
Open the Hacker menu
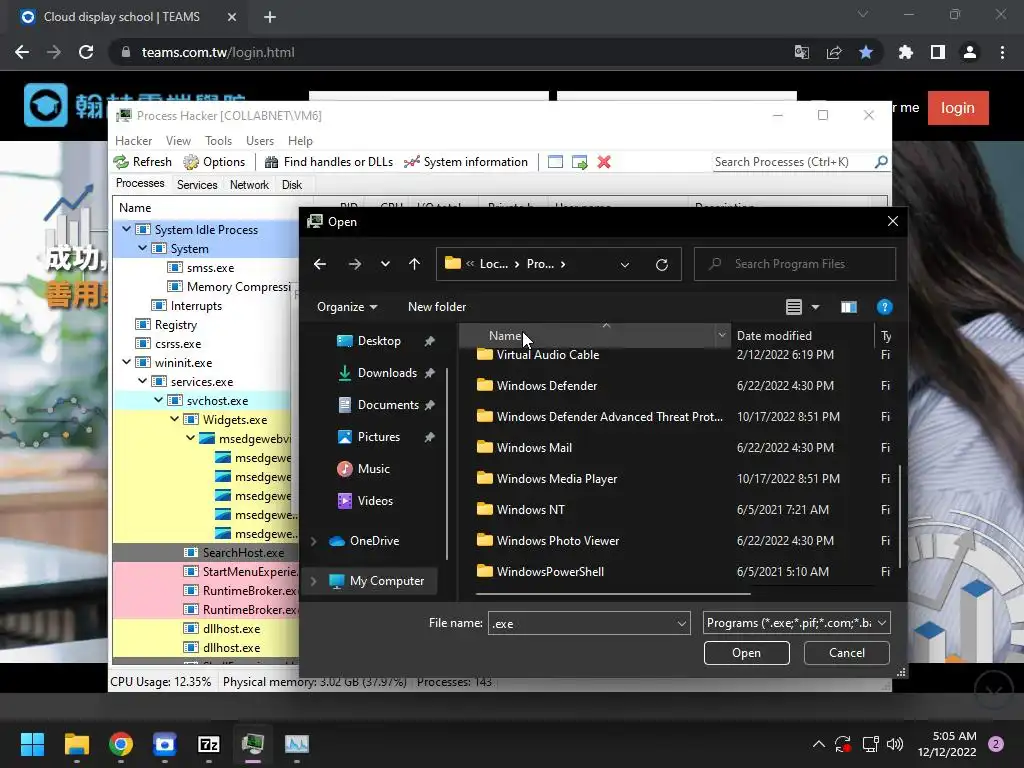coord(133,140)
